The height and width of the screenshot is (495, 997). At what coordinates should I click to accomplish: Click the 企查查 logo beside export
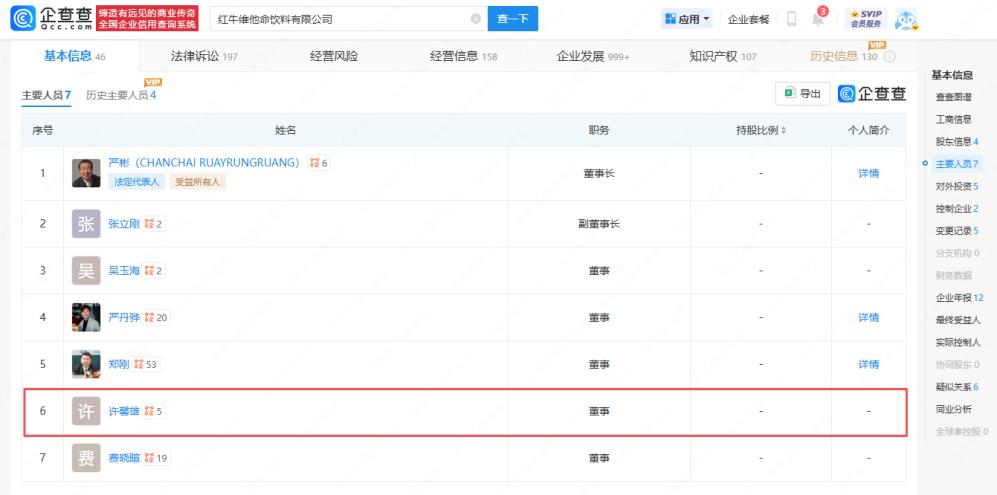point(872,94)
